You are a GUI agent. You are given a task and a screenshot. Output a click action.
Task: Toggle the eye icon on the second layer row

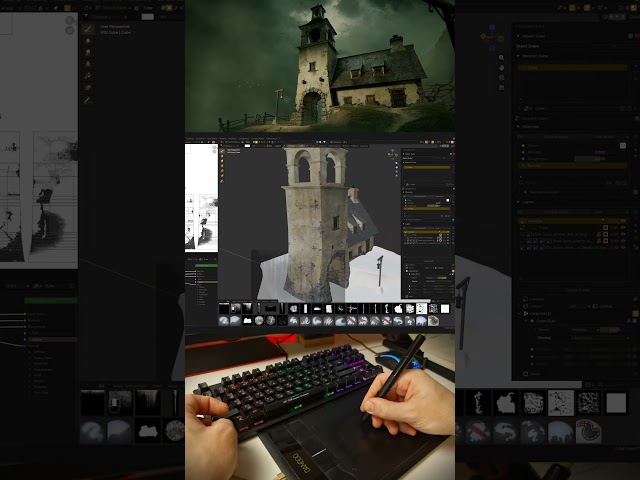pyautogui.click(x=623, y=227)
